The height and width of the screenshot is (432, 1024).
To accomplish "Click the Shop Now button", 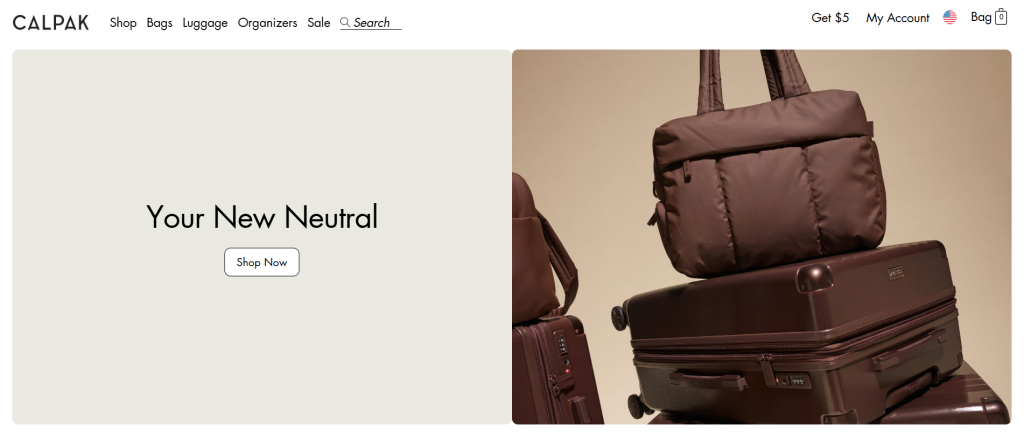I will (262, 262).
